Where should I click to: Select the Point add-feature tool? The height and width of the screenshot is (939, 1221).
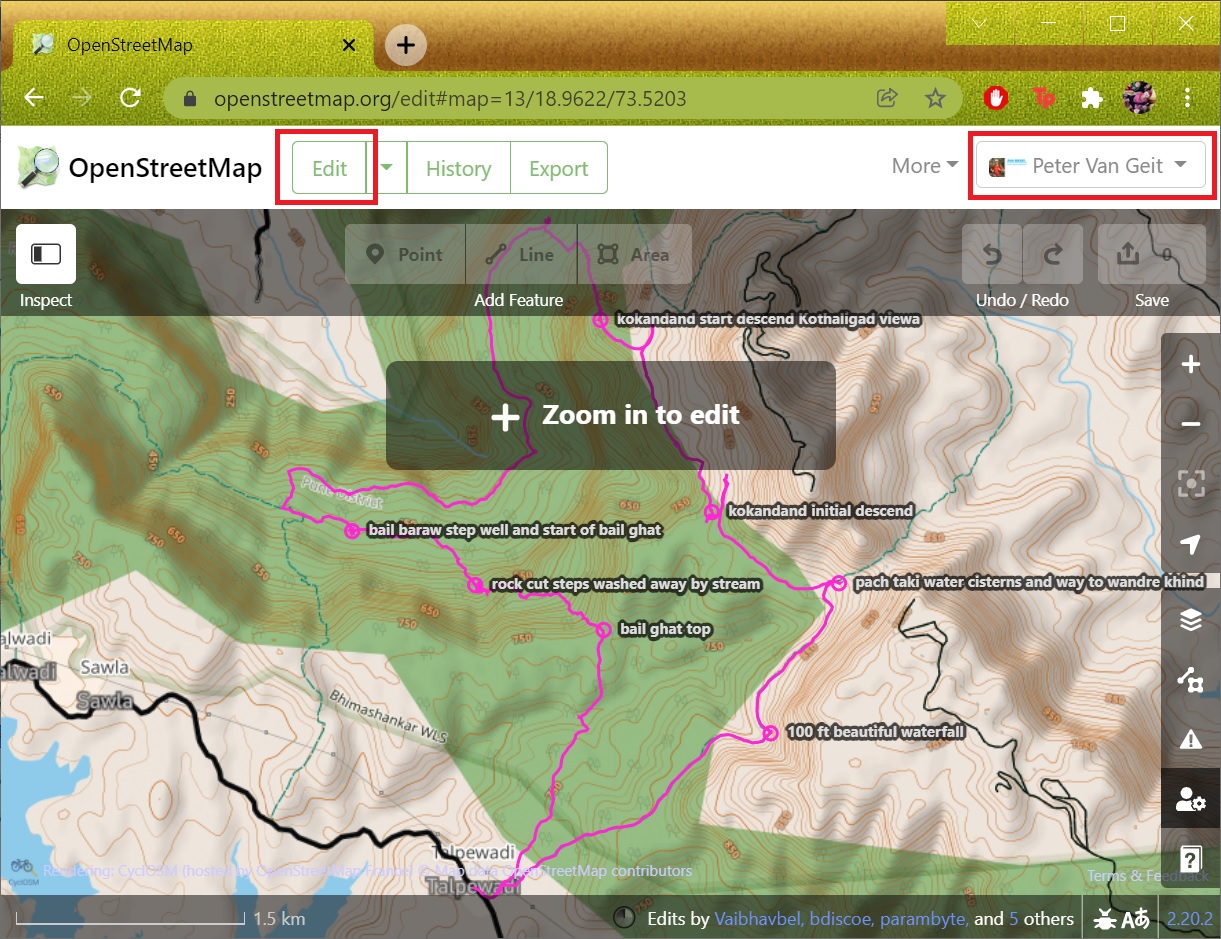tap(405, 255)
